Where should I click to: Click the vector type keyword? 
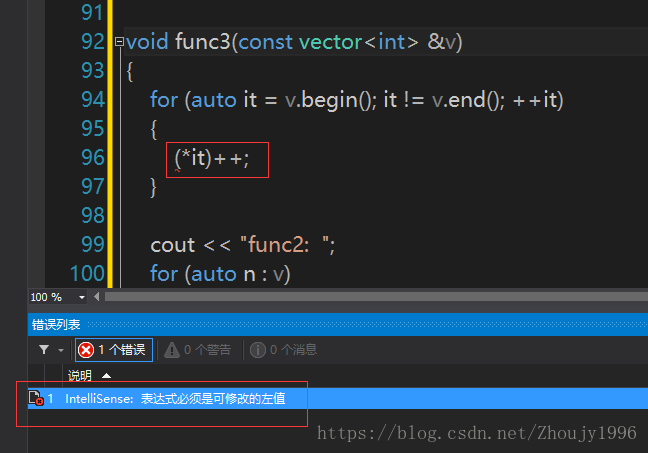330,42
